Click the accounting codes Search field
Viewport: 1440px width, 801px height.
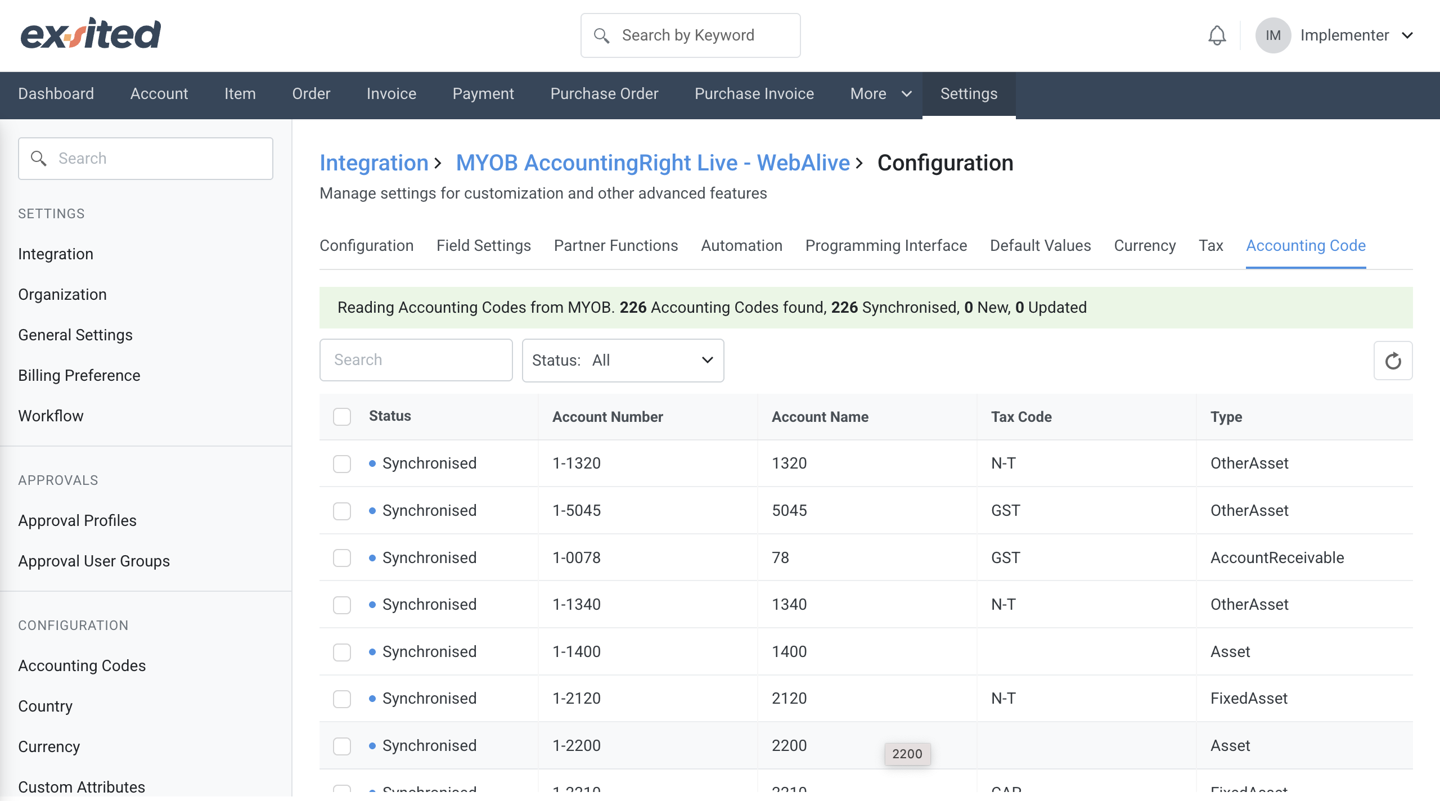[416, 360]
